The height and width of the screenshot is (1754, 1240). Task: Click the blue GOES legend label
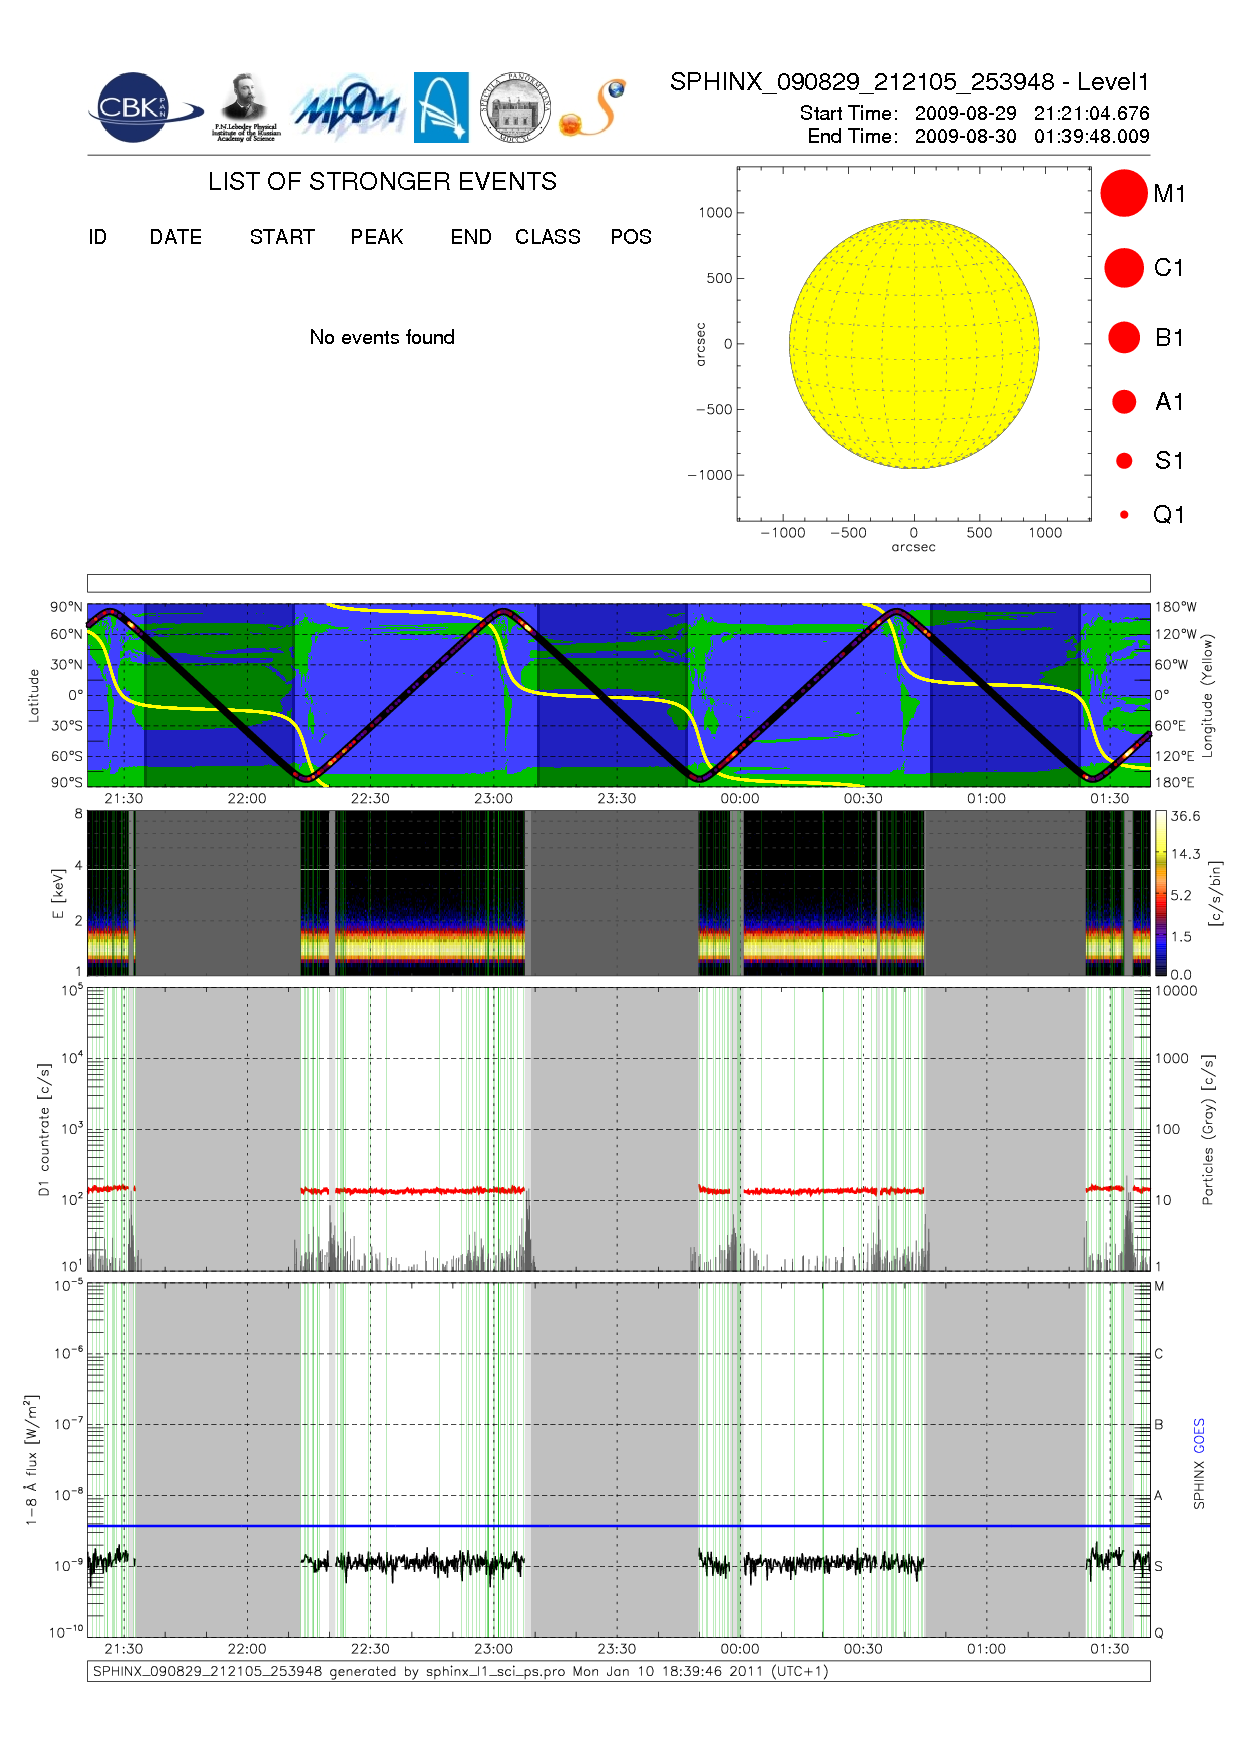coord(1199,1436)
